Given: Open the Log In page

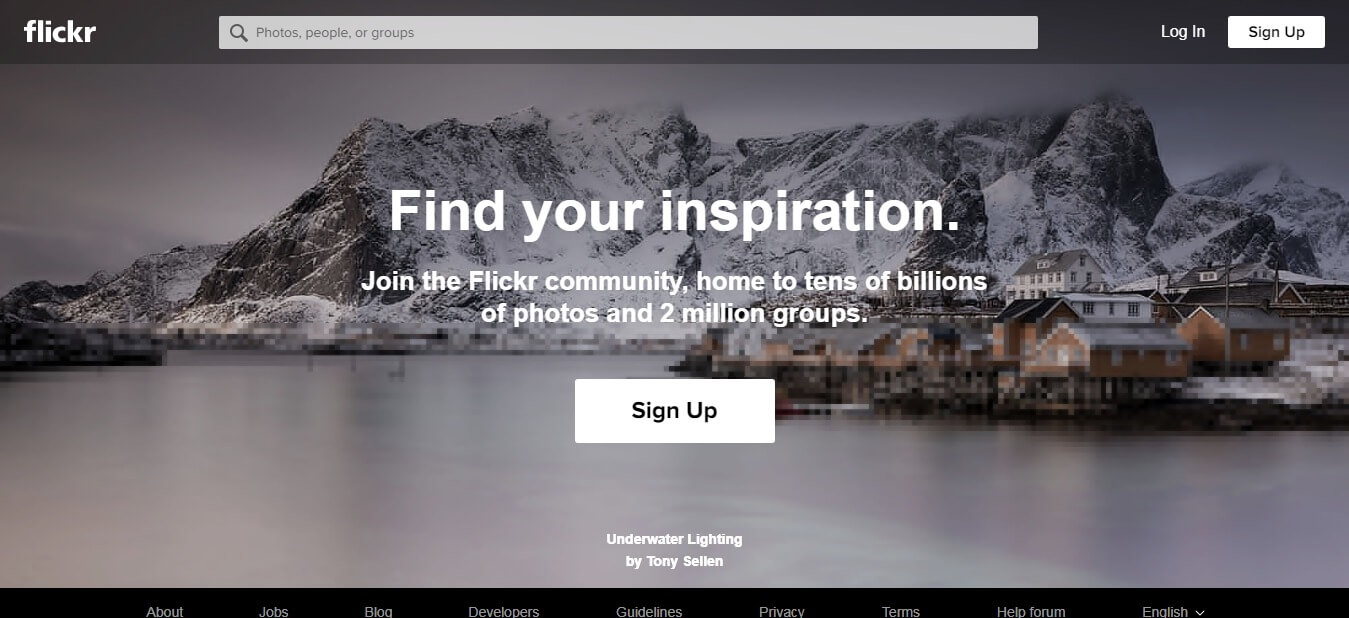Looking at the screenshot, I should pyautogui.click(x=1183, y=32).
